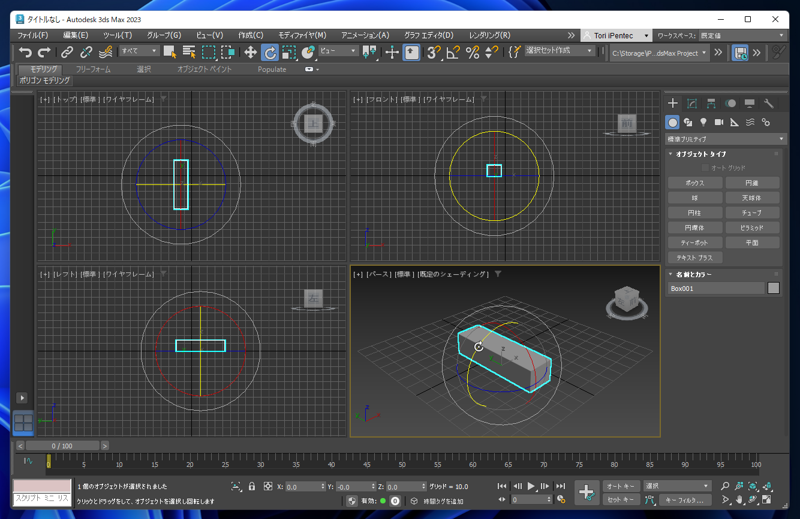
Task: Open the Utilities wrench panel tab
Action: pyautogui.click(x=768, y=104)
